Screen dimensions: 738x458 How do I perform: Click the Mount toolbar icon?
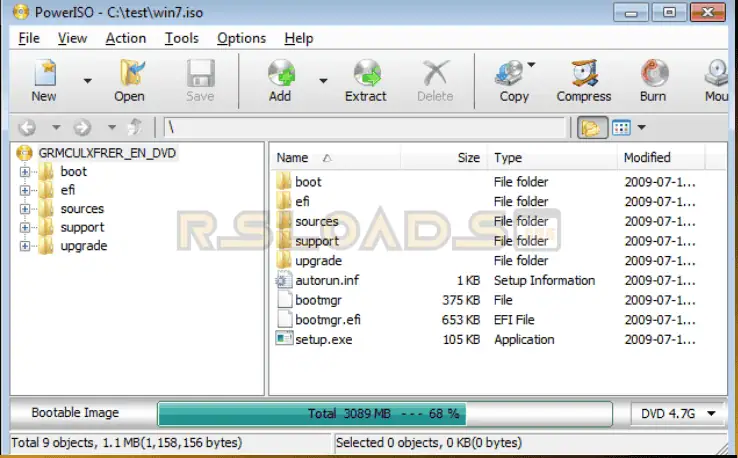(x=717, y=73)
